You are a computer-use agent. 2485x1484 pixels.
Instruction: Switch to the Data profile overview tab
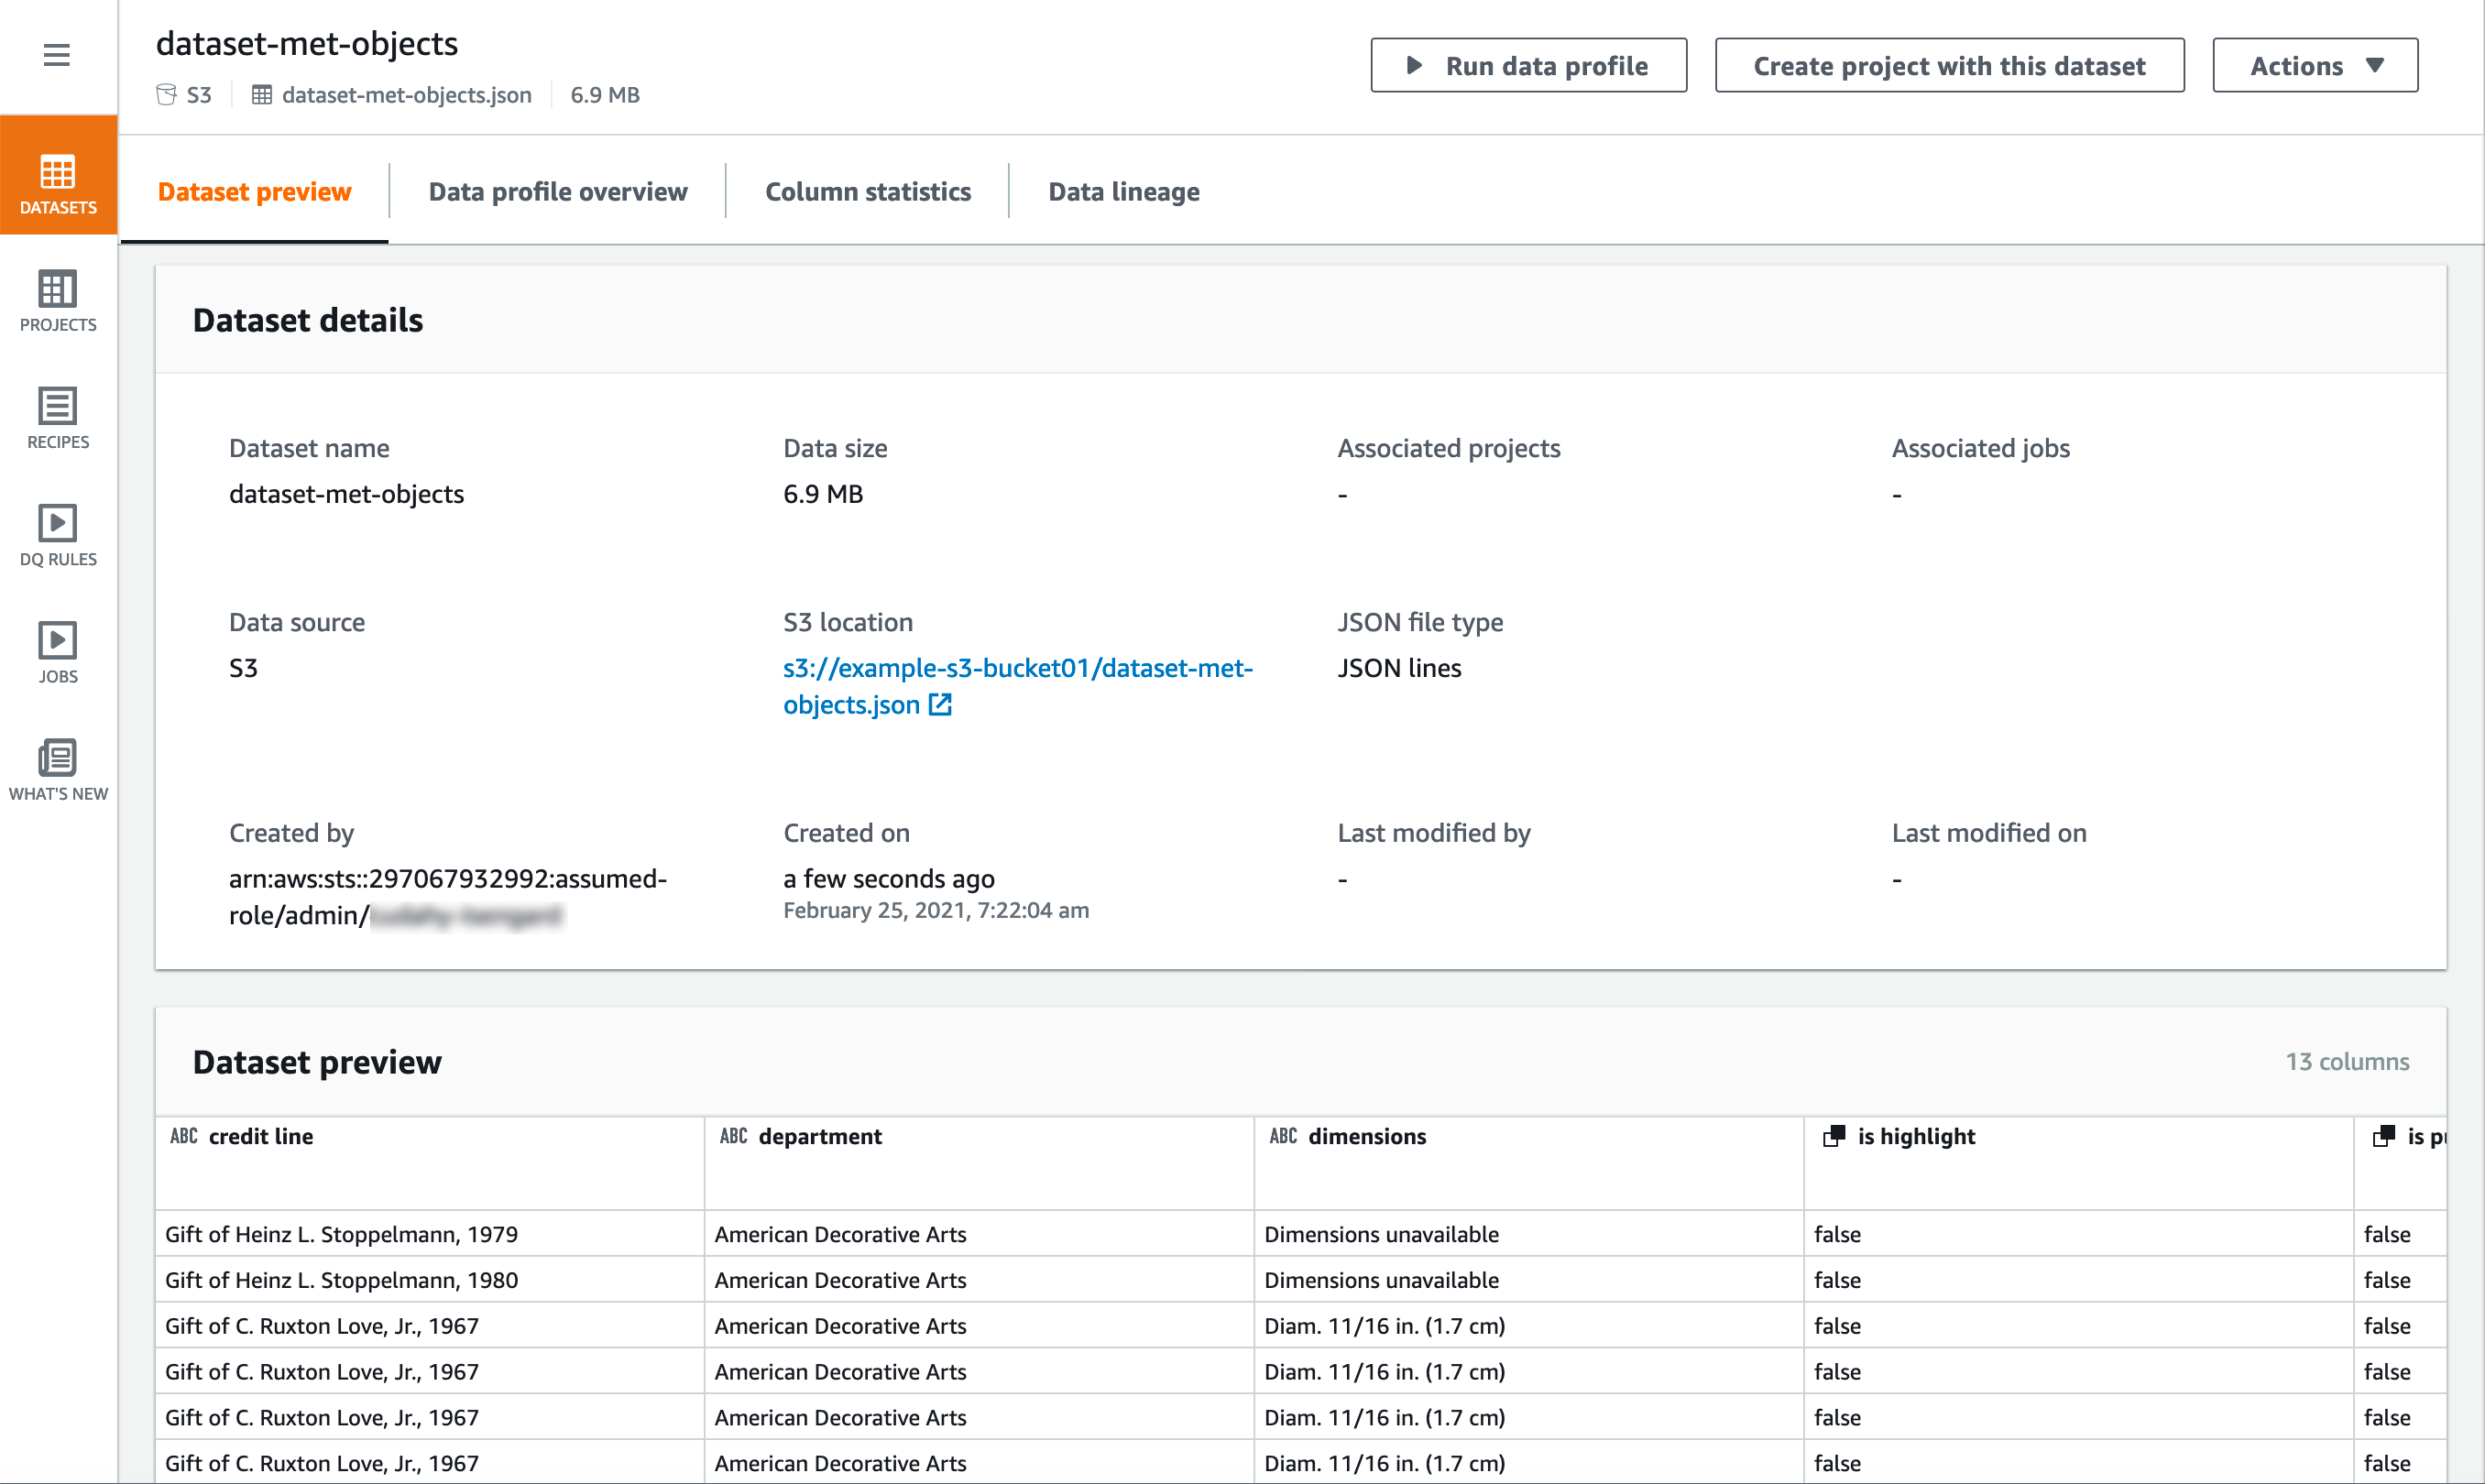557,191
